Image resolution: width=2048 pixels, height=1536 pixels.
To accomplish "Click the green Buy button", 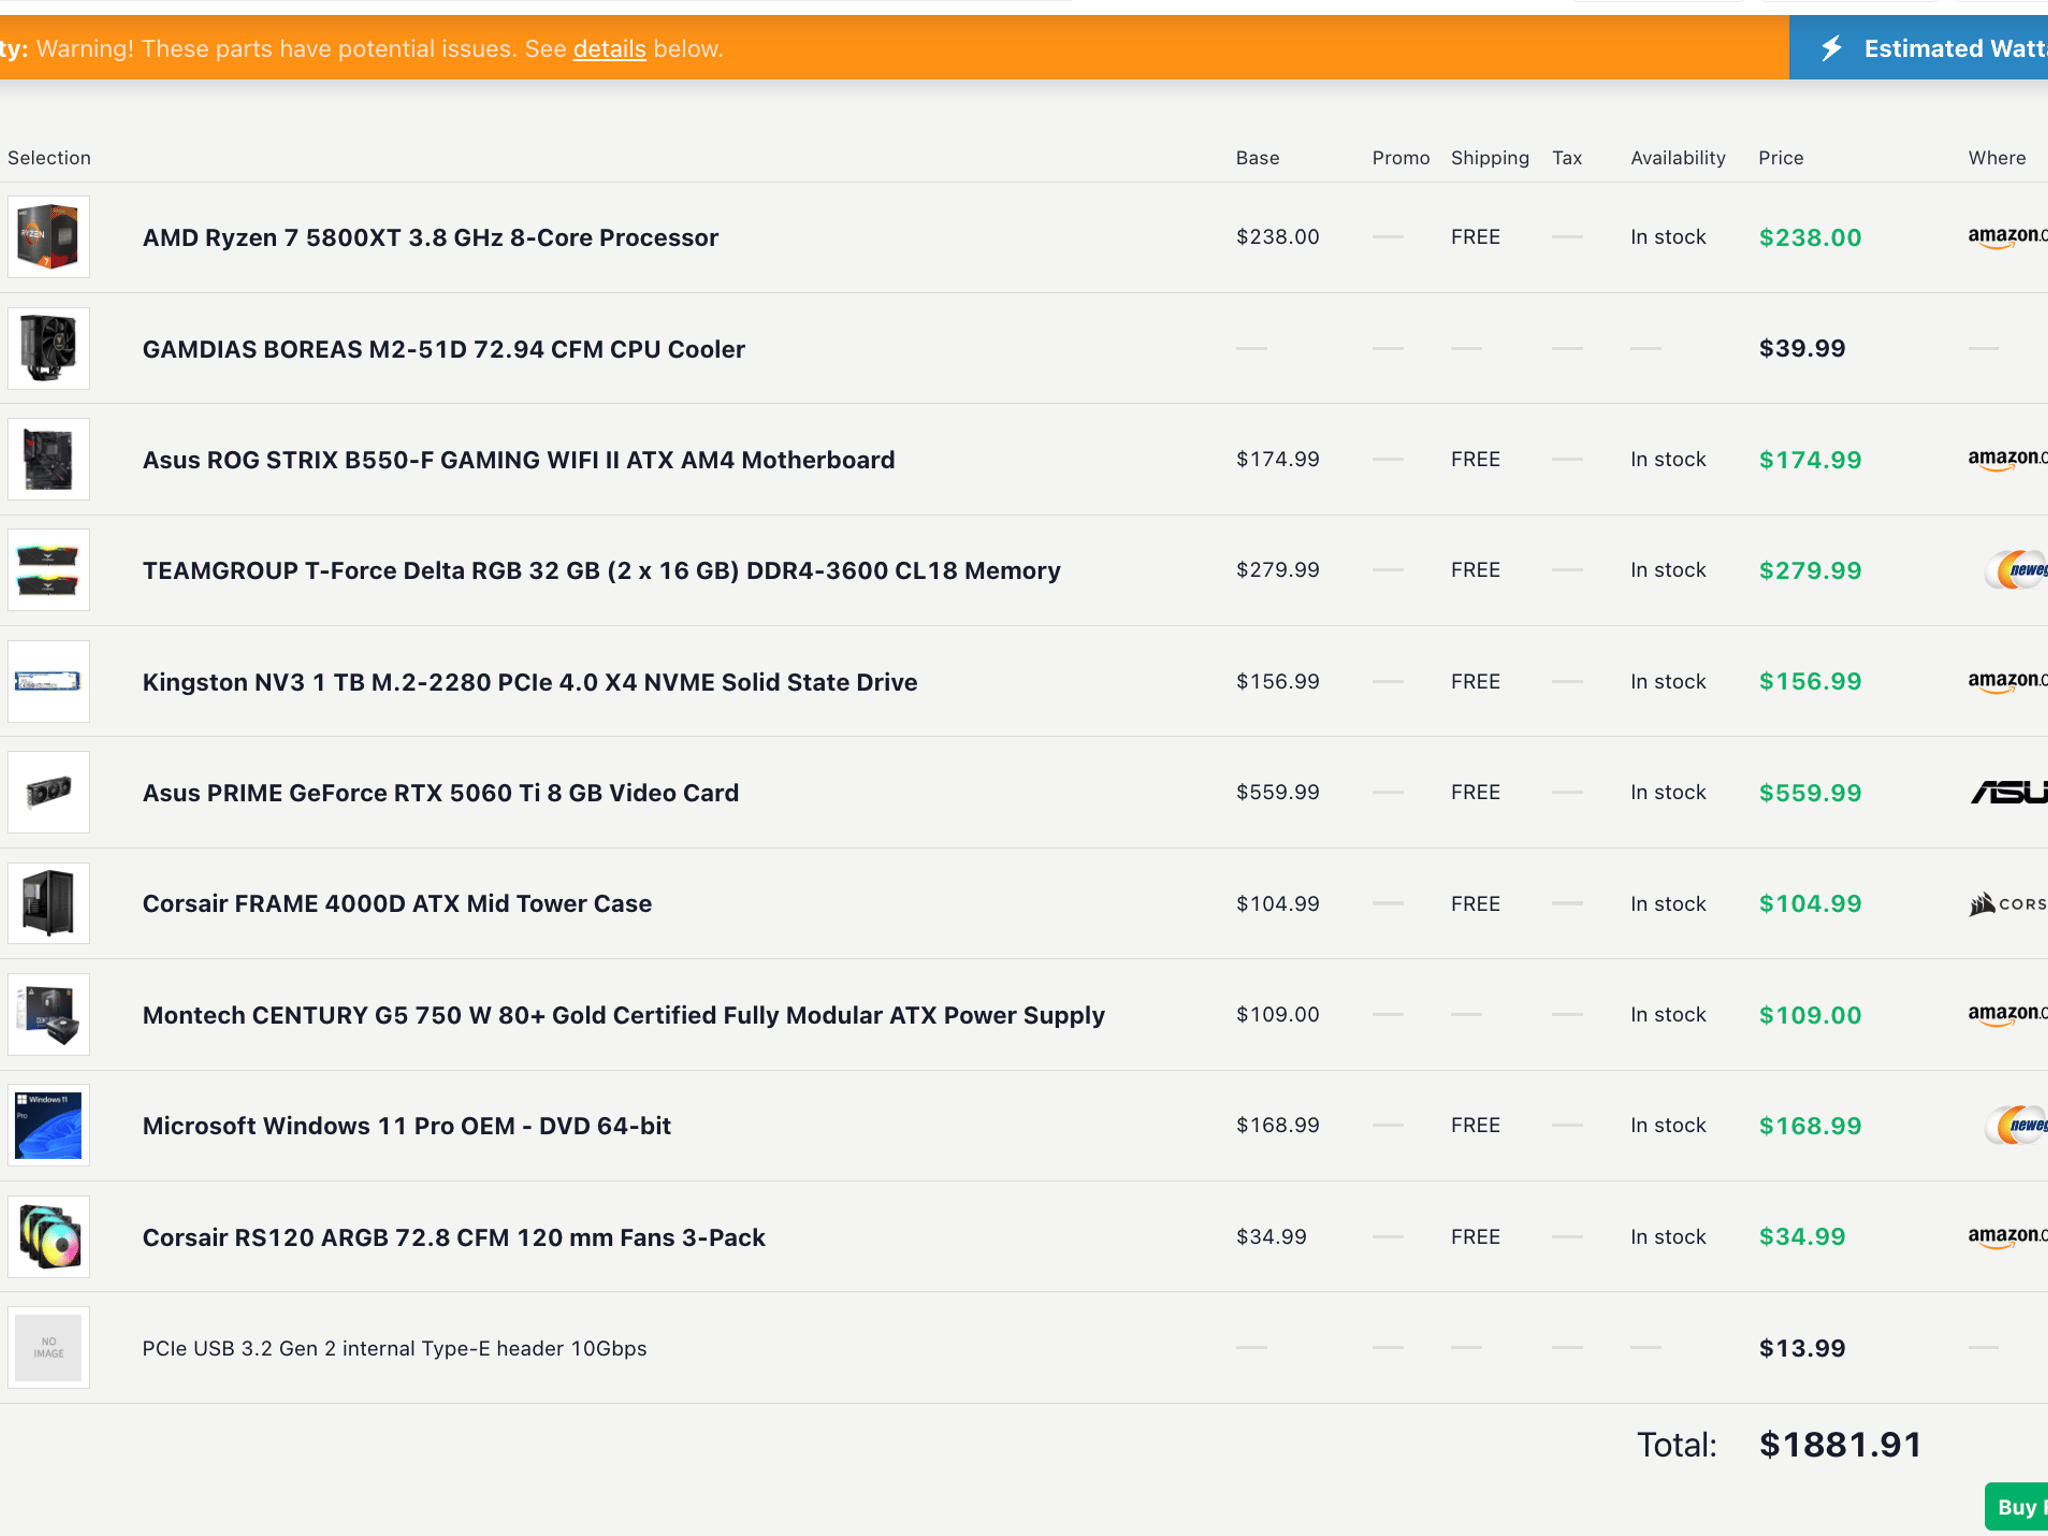I will (2016, 1506).
